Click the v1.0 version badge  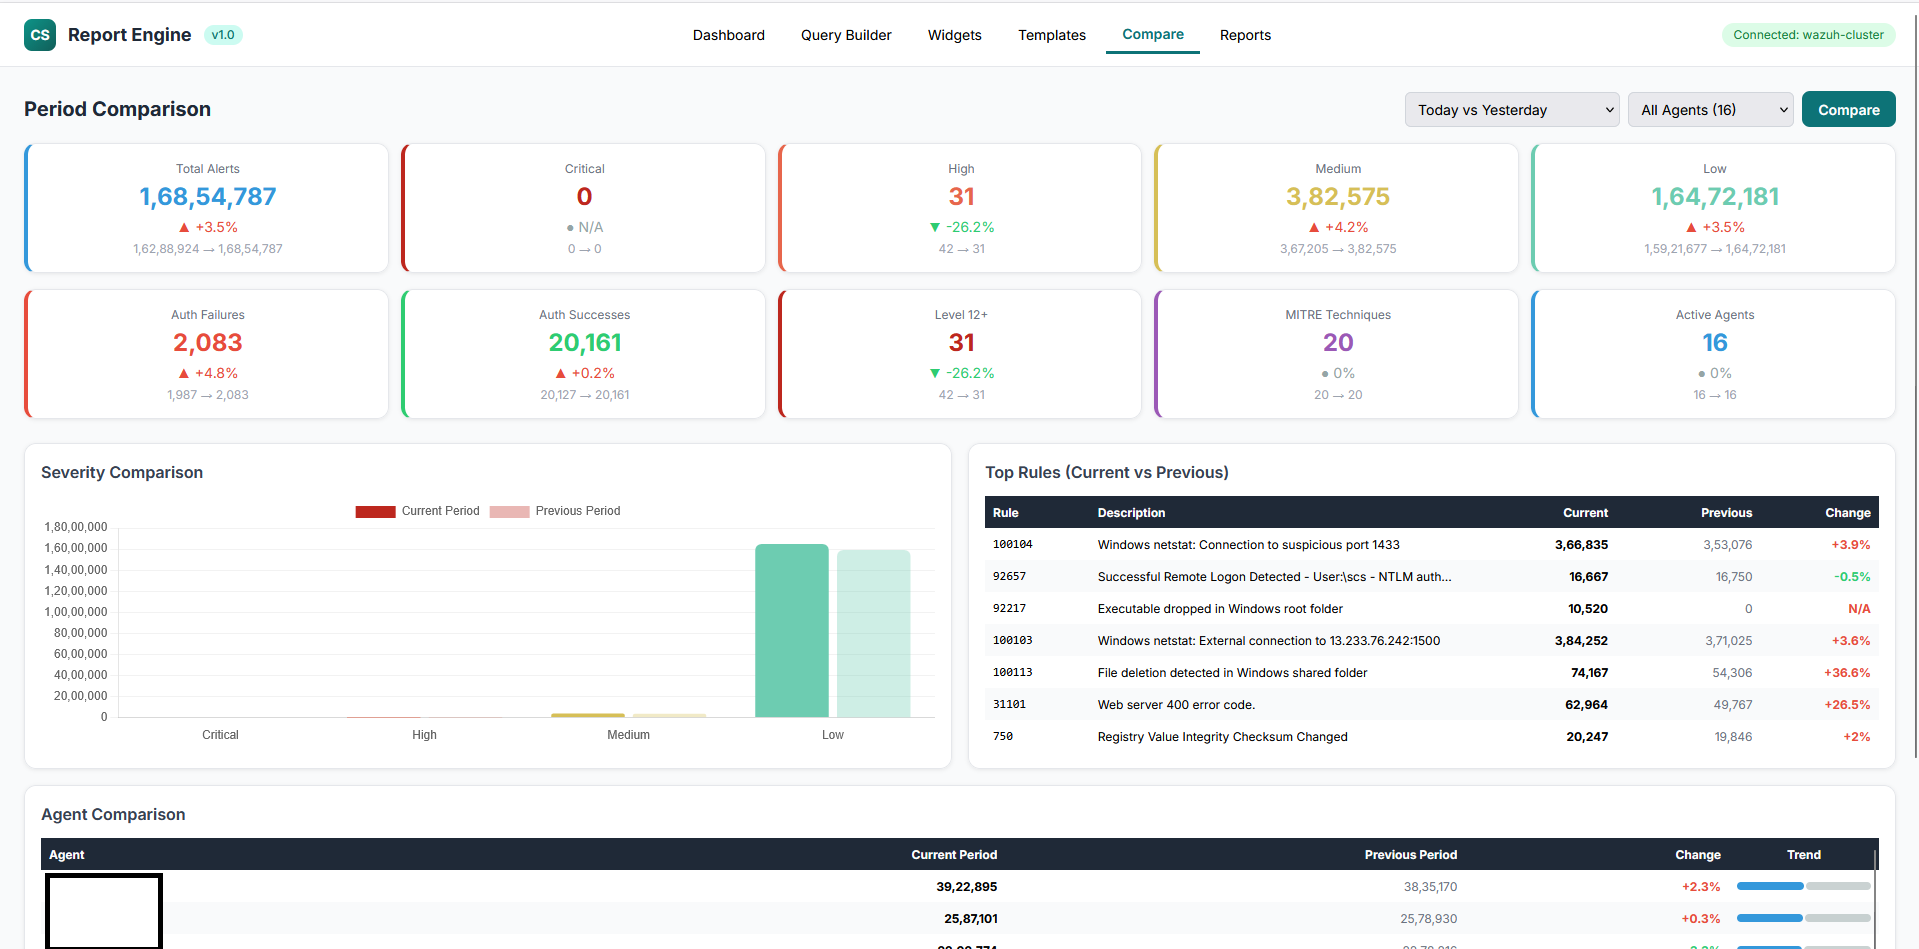tap(223, 34)
